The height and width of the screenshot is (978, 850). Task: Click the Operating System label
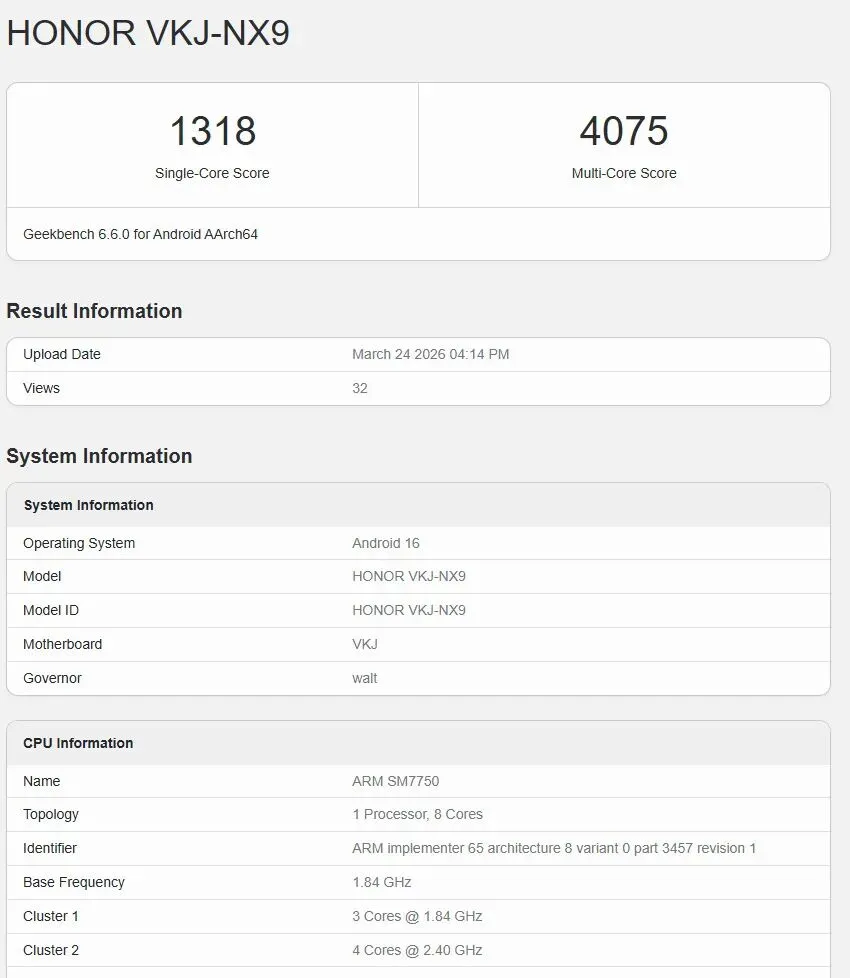click(x=79, y=543)
